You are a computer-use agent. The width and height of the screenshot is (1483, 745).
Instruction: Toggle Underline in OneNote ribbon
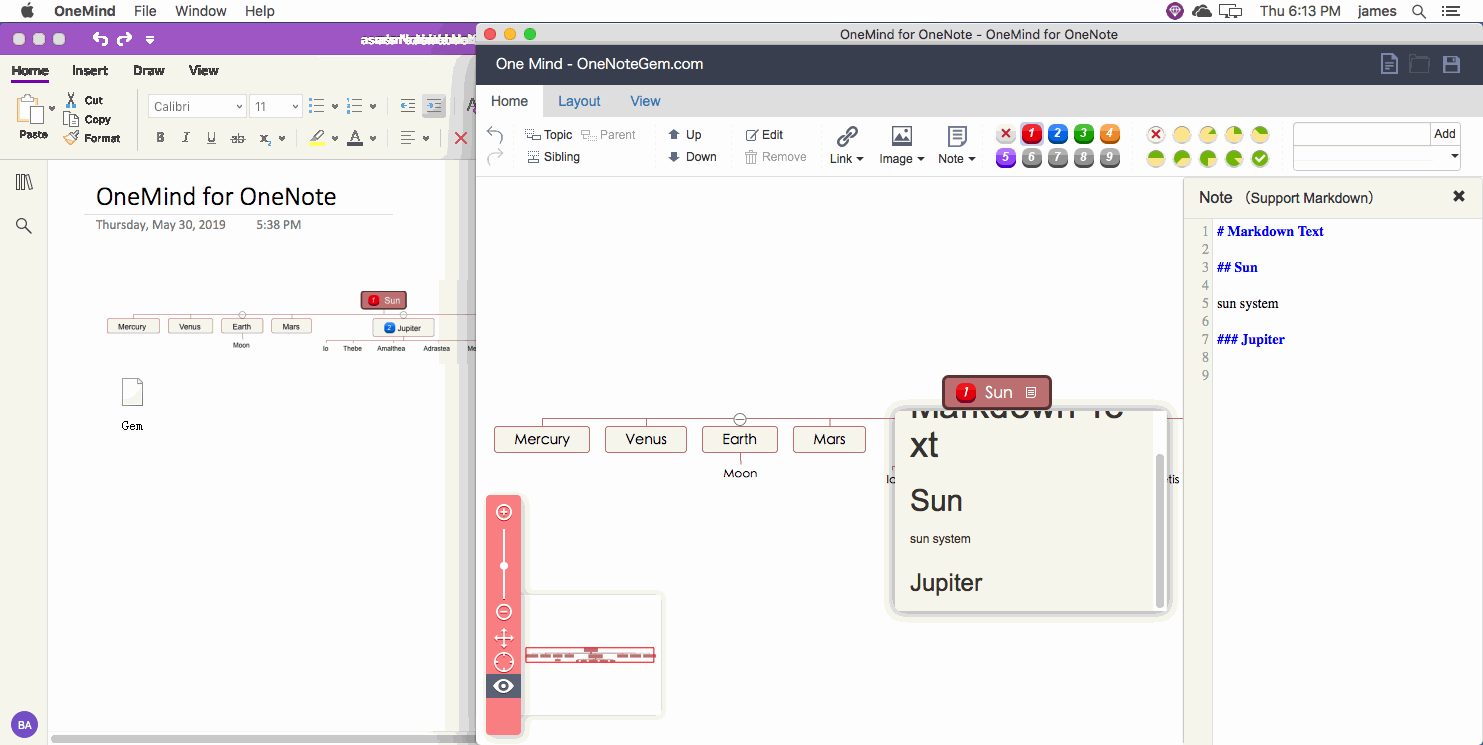coord(211,138)
